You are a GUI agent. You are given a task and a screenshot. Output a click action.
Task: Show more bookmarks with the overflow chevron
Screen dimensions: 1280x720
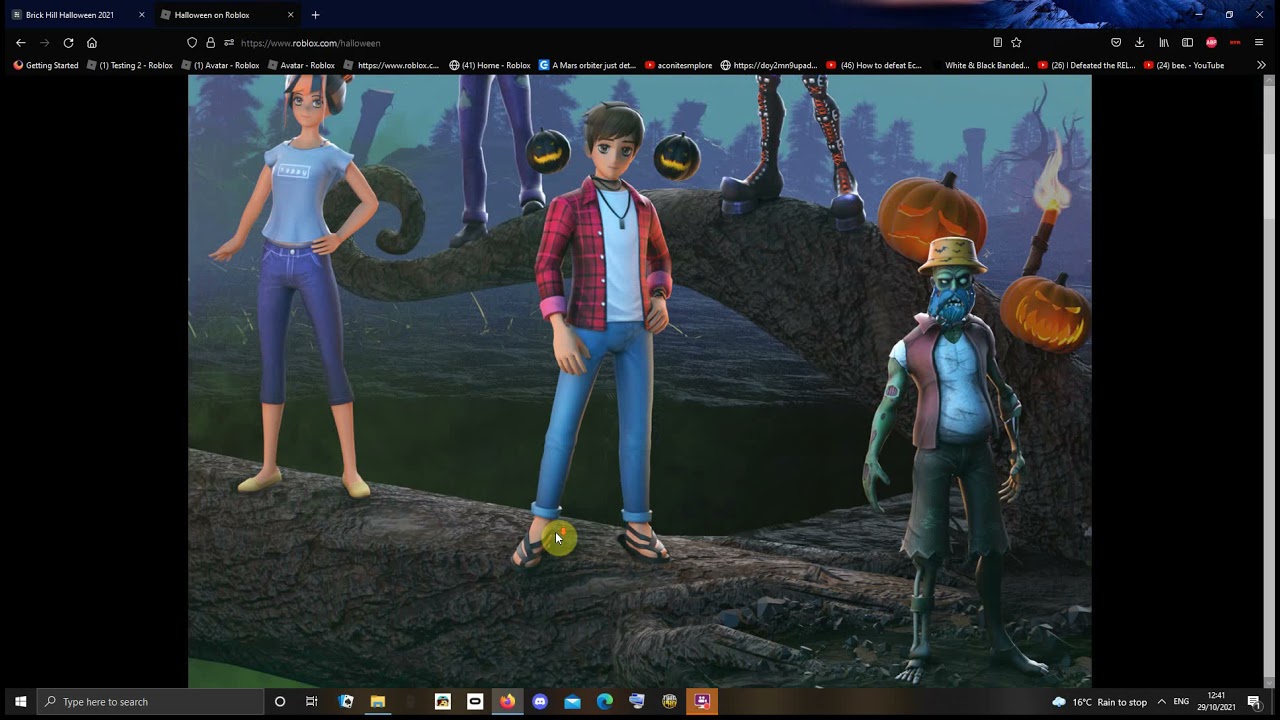1261,65
